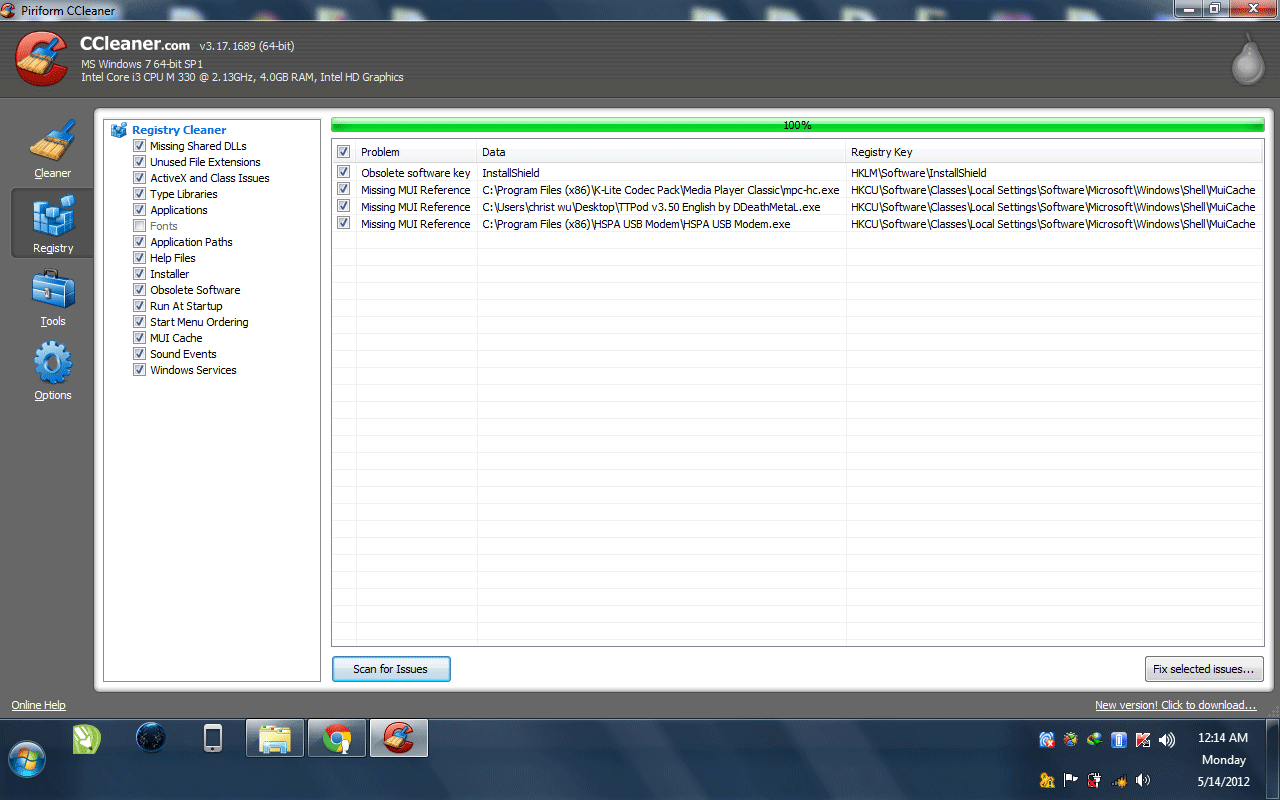Toggle the select-all checkbox in results header
The height and width of the screenshot is (800, 1280).
pyautogui.click(x=344, y=152)
